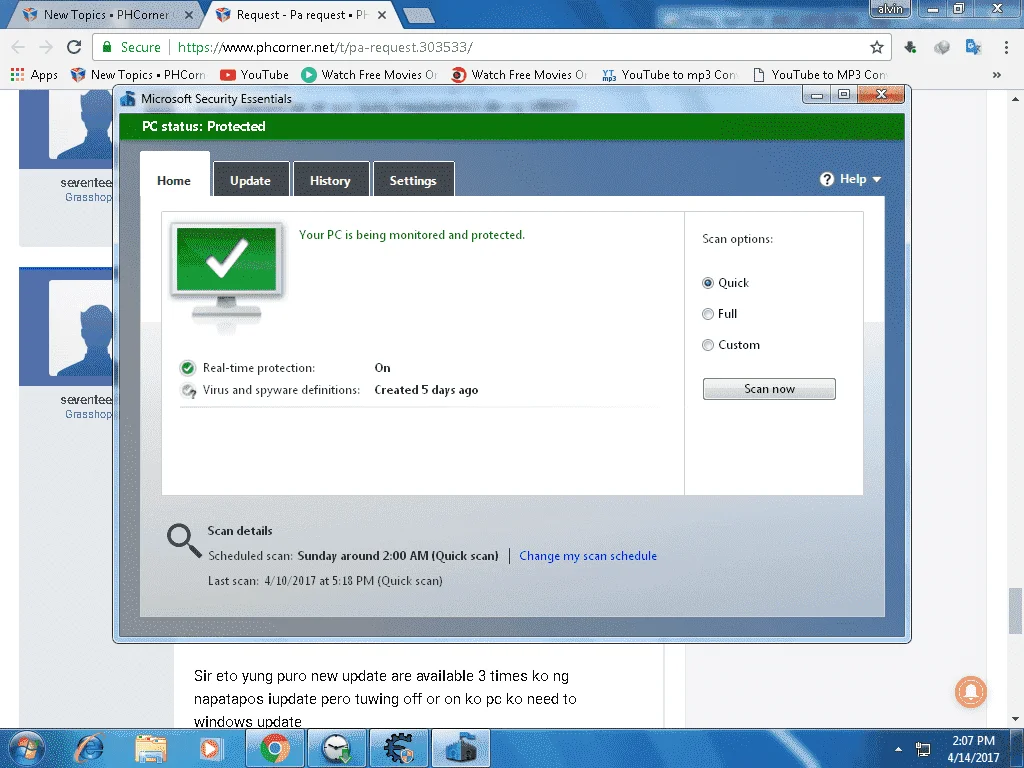The width and height of the screenshot is (1024, 768).
Task: Click the page vertical scrollbar thumb
Action: point(1015,611)
